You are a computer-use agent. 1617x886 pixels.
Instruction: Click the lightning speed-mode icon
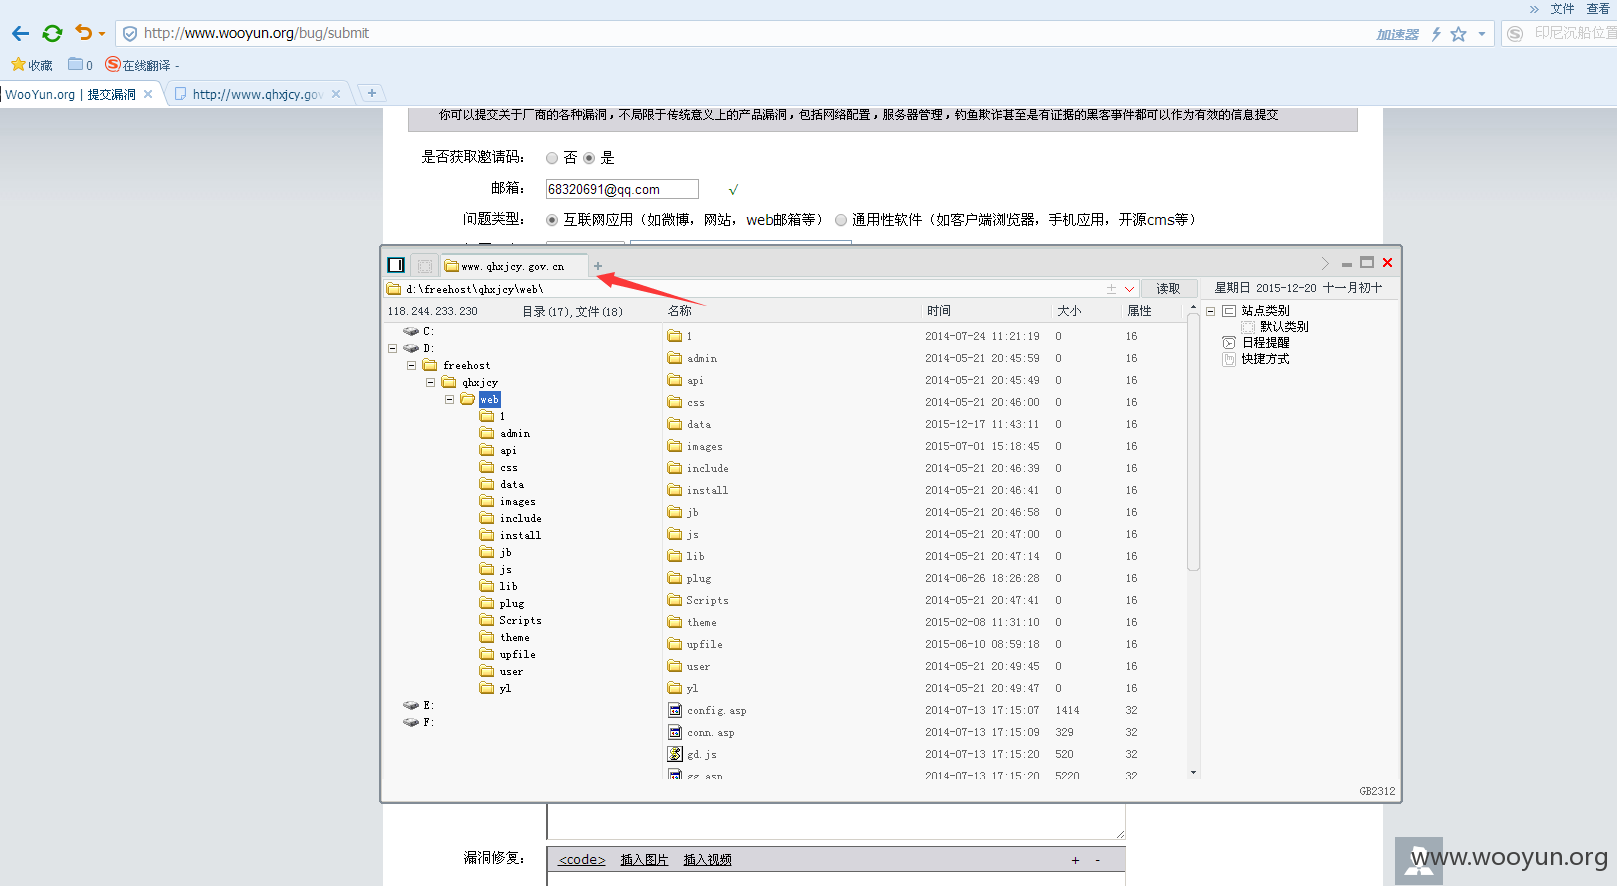tap(1436, 34)
